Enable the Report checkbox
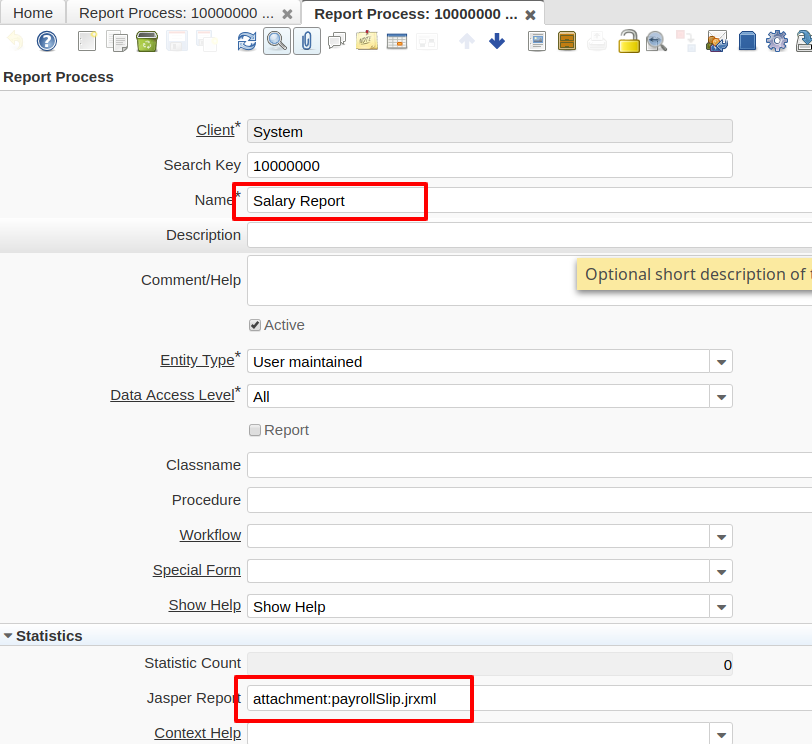This screenshot has width=812, height=744. point(254,429)
